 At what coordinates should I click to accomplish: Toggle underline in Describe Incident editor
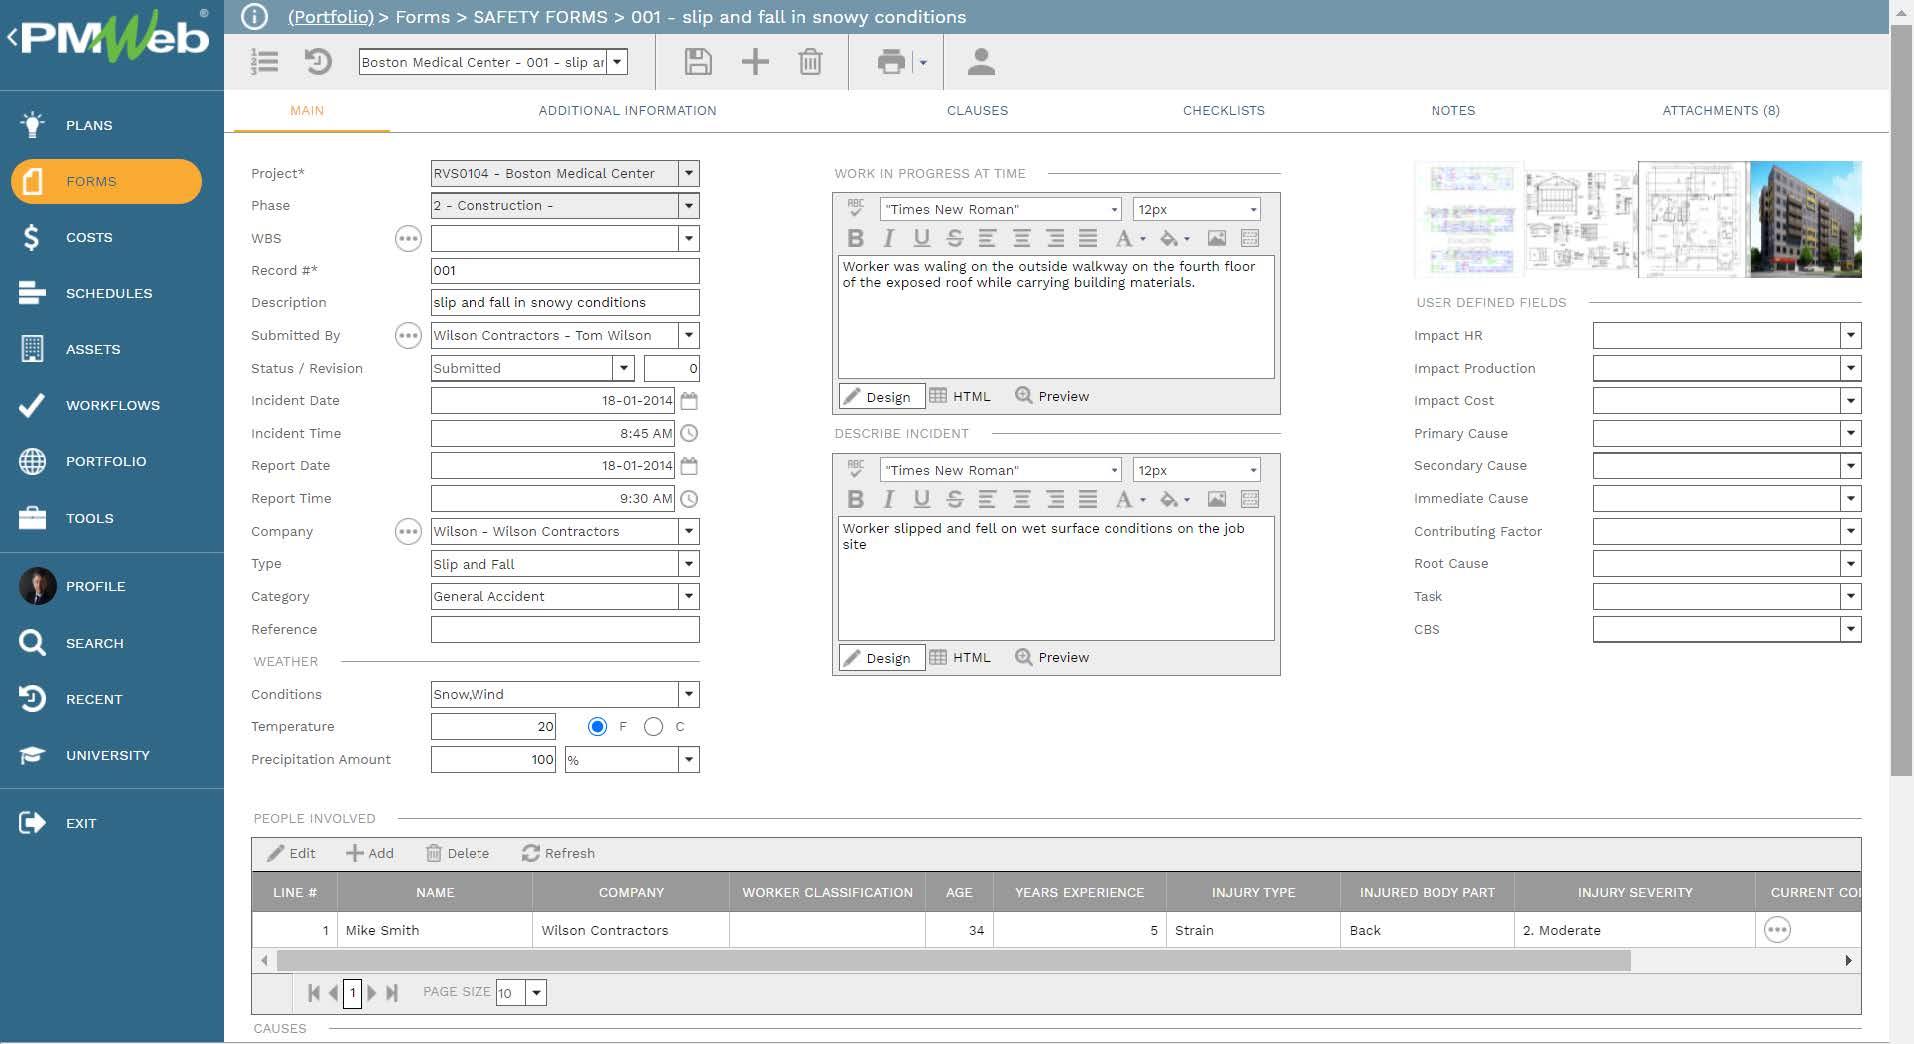coord(921,499)
